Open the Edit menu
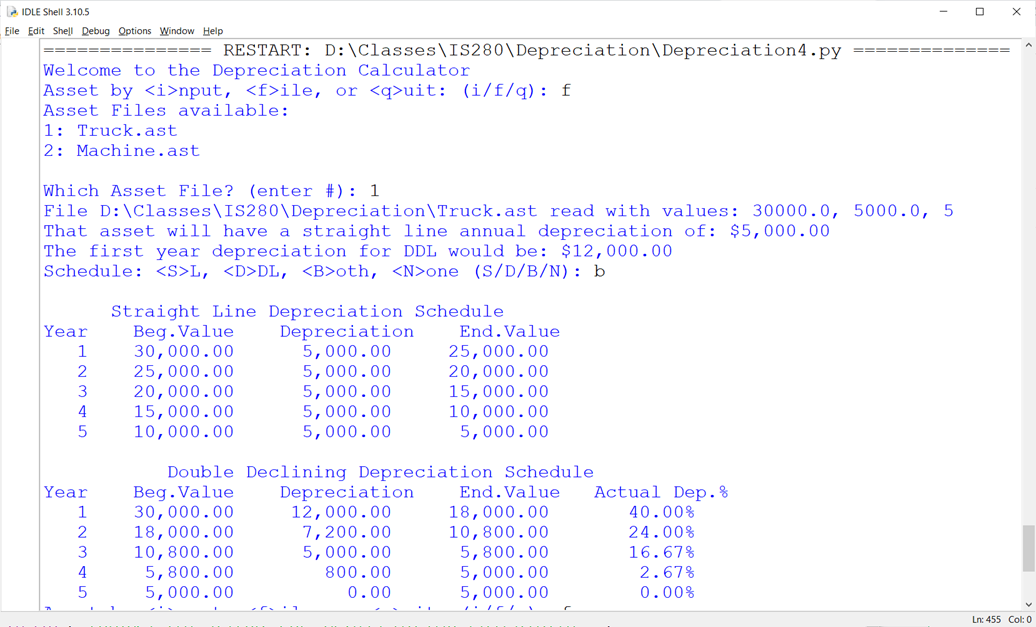The height and width of the screenshot is (627, 1036). [x=36, y=31]
